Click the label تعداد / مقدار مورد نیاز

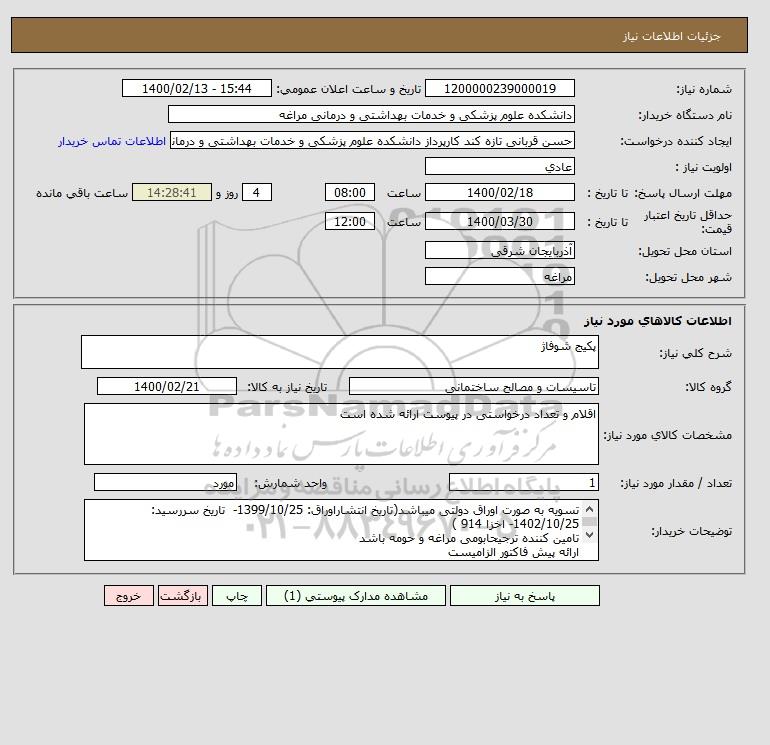point(676,484)
